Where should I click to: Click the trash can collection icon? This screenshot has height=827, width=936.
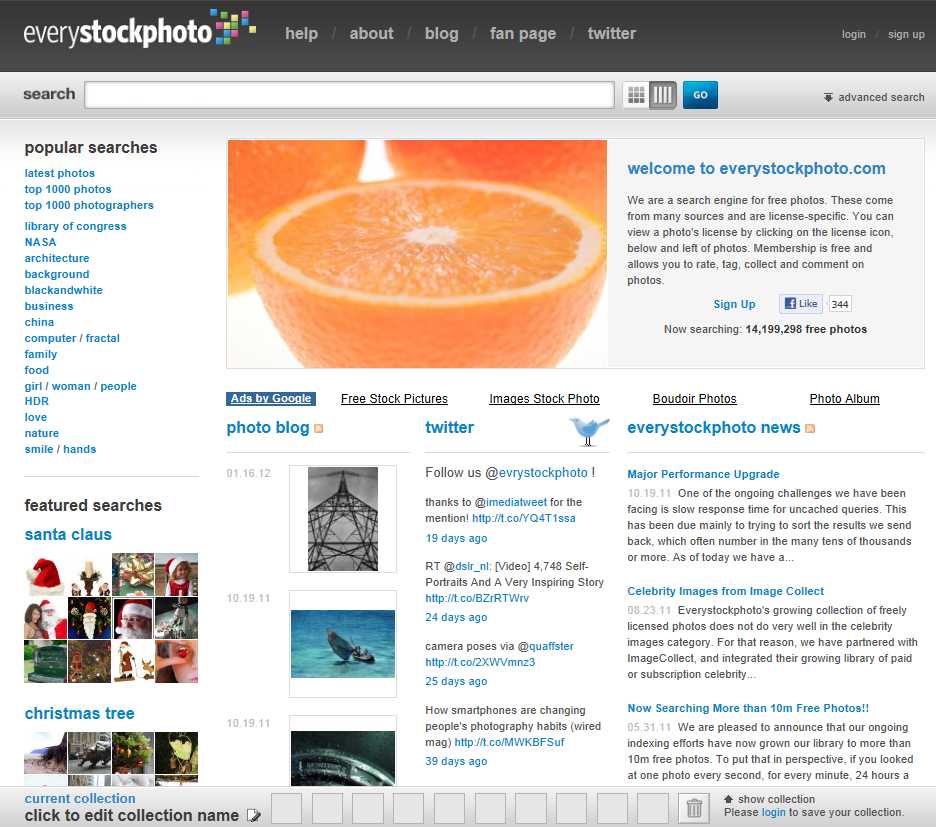point(694,808)
